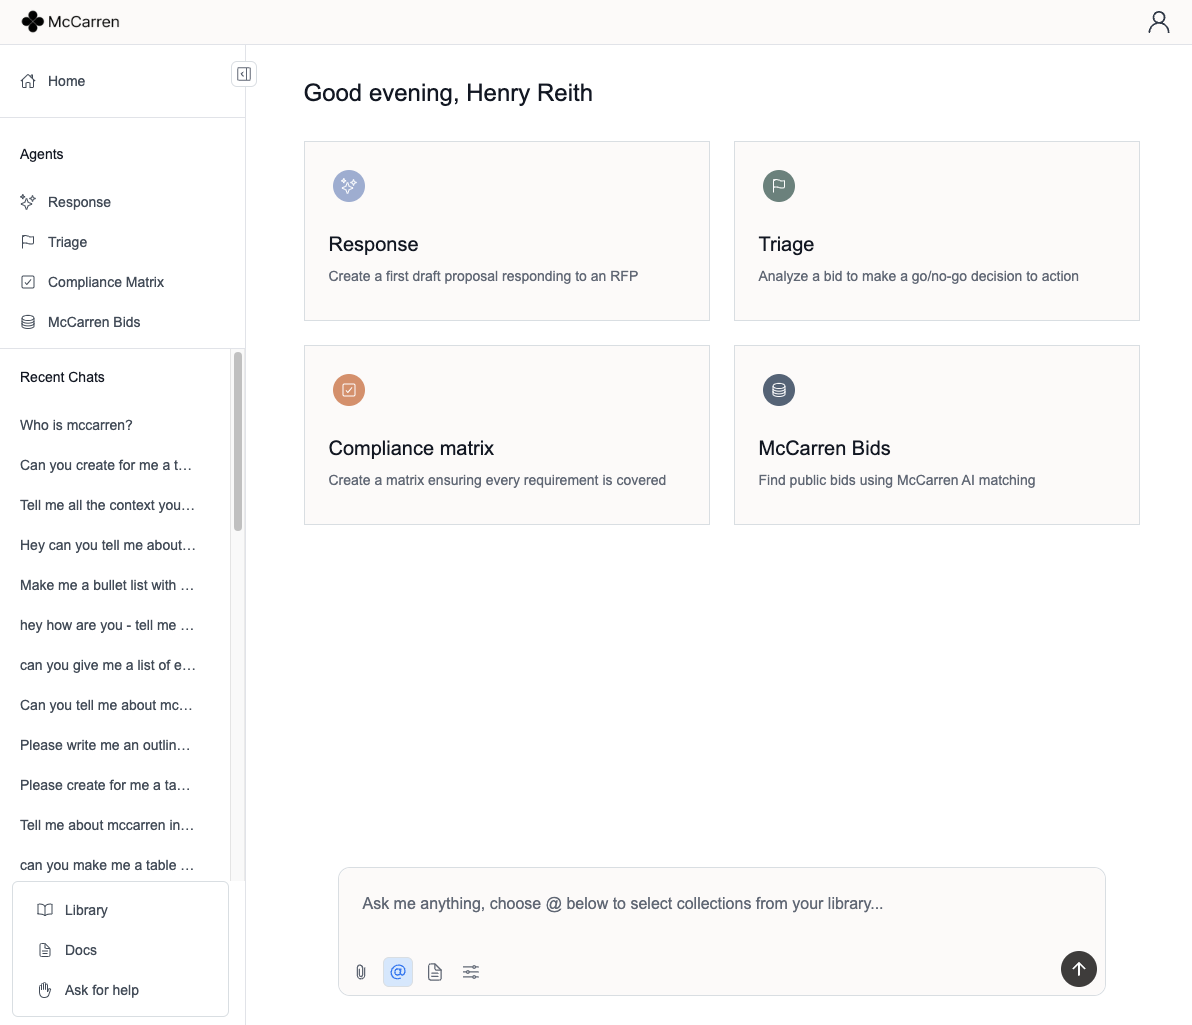Click the McCarren brand name in header

tap(84, 22)
